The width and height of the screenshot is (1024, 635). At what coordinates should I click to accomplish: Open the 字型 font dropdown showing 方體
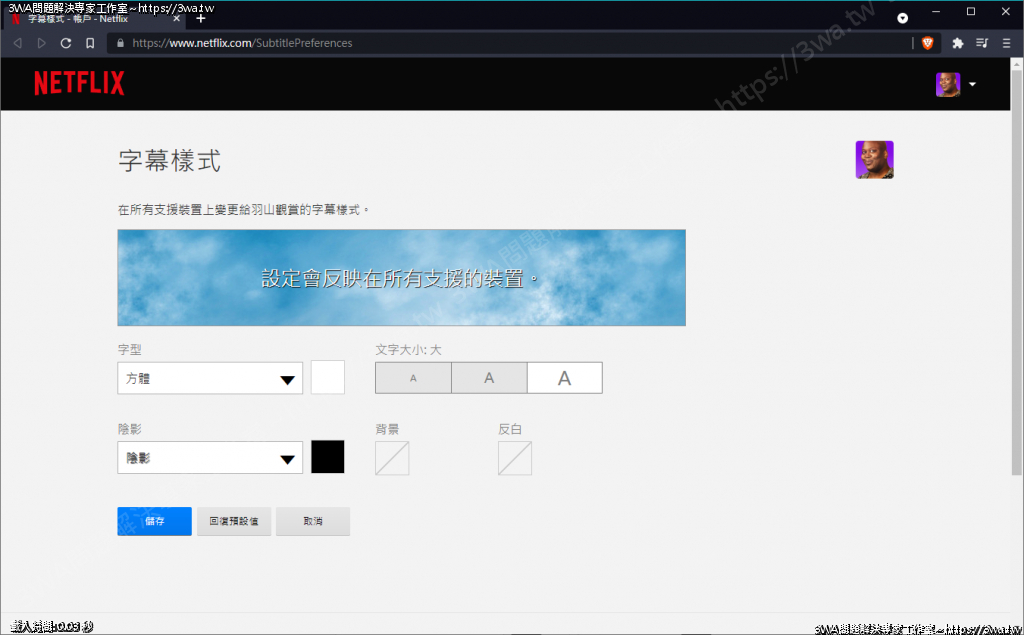[210, 379]
